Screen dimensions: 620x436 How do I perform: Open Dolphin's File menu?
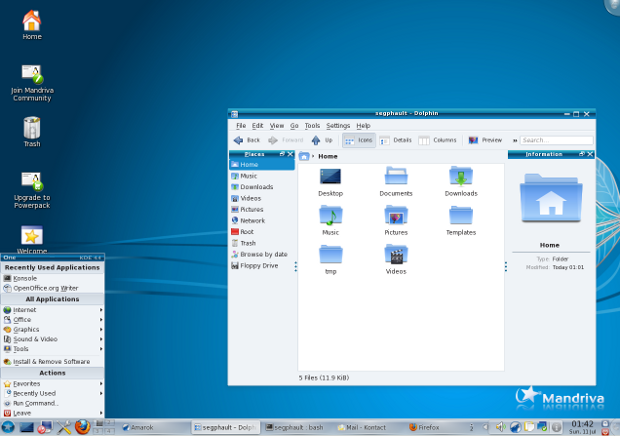(241, 126)
